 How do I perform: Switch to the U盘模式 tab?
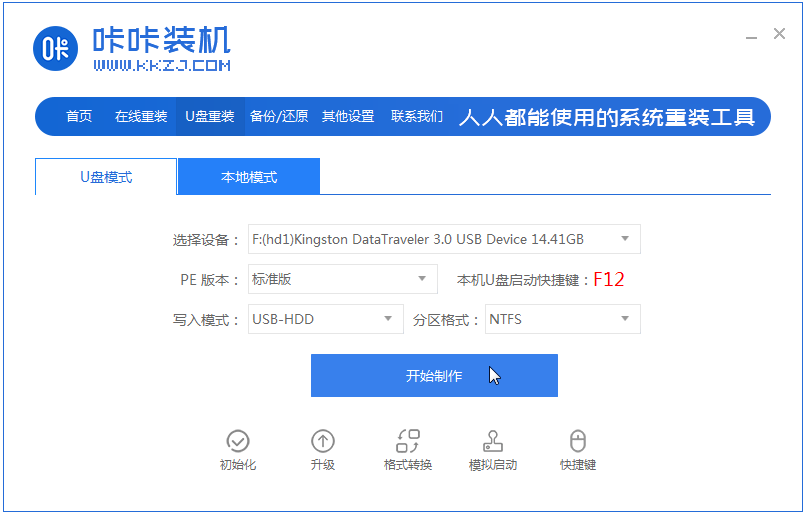(x=106, y=177)
